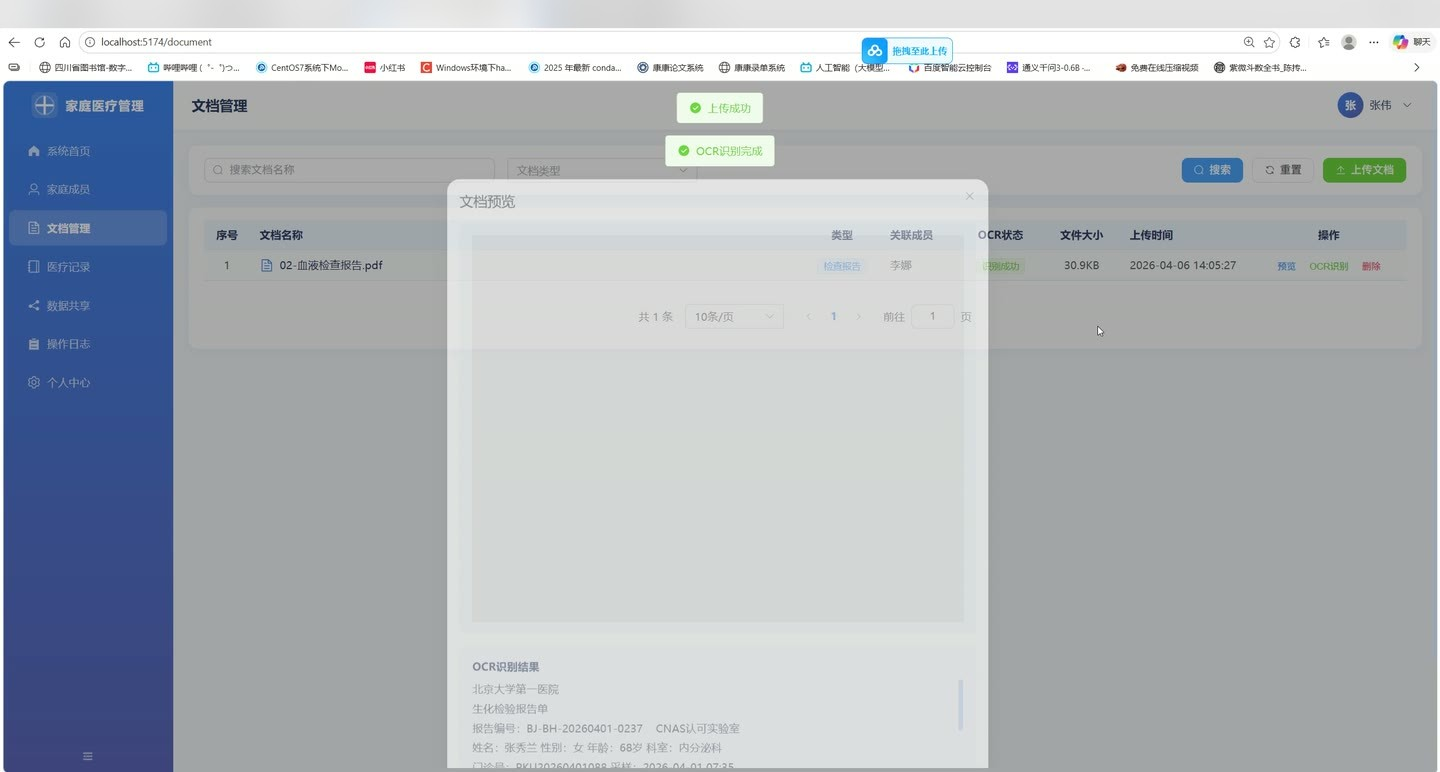Select page 1 in pagination
This screenshot has height=772, width=1440.
click(x=833, y=316)
